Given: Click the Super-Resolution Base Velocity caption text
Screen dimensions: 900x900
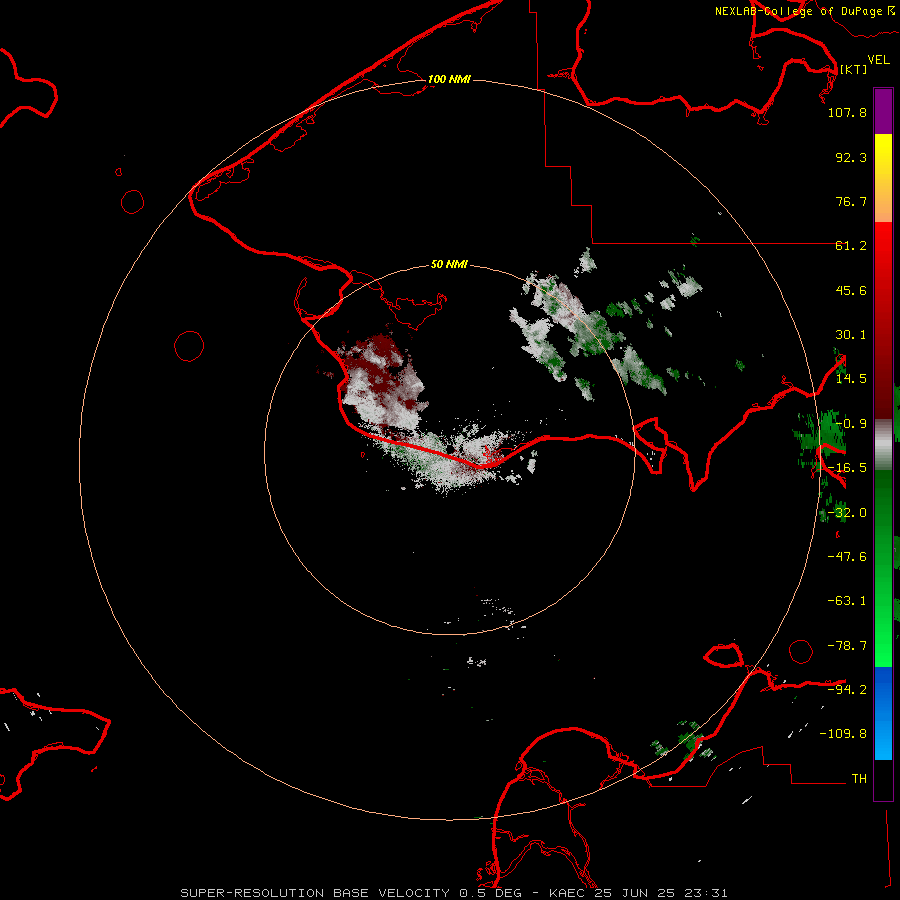Looking at the screenshot, I should pyautogui.click(x=454, y=893).
